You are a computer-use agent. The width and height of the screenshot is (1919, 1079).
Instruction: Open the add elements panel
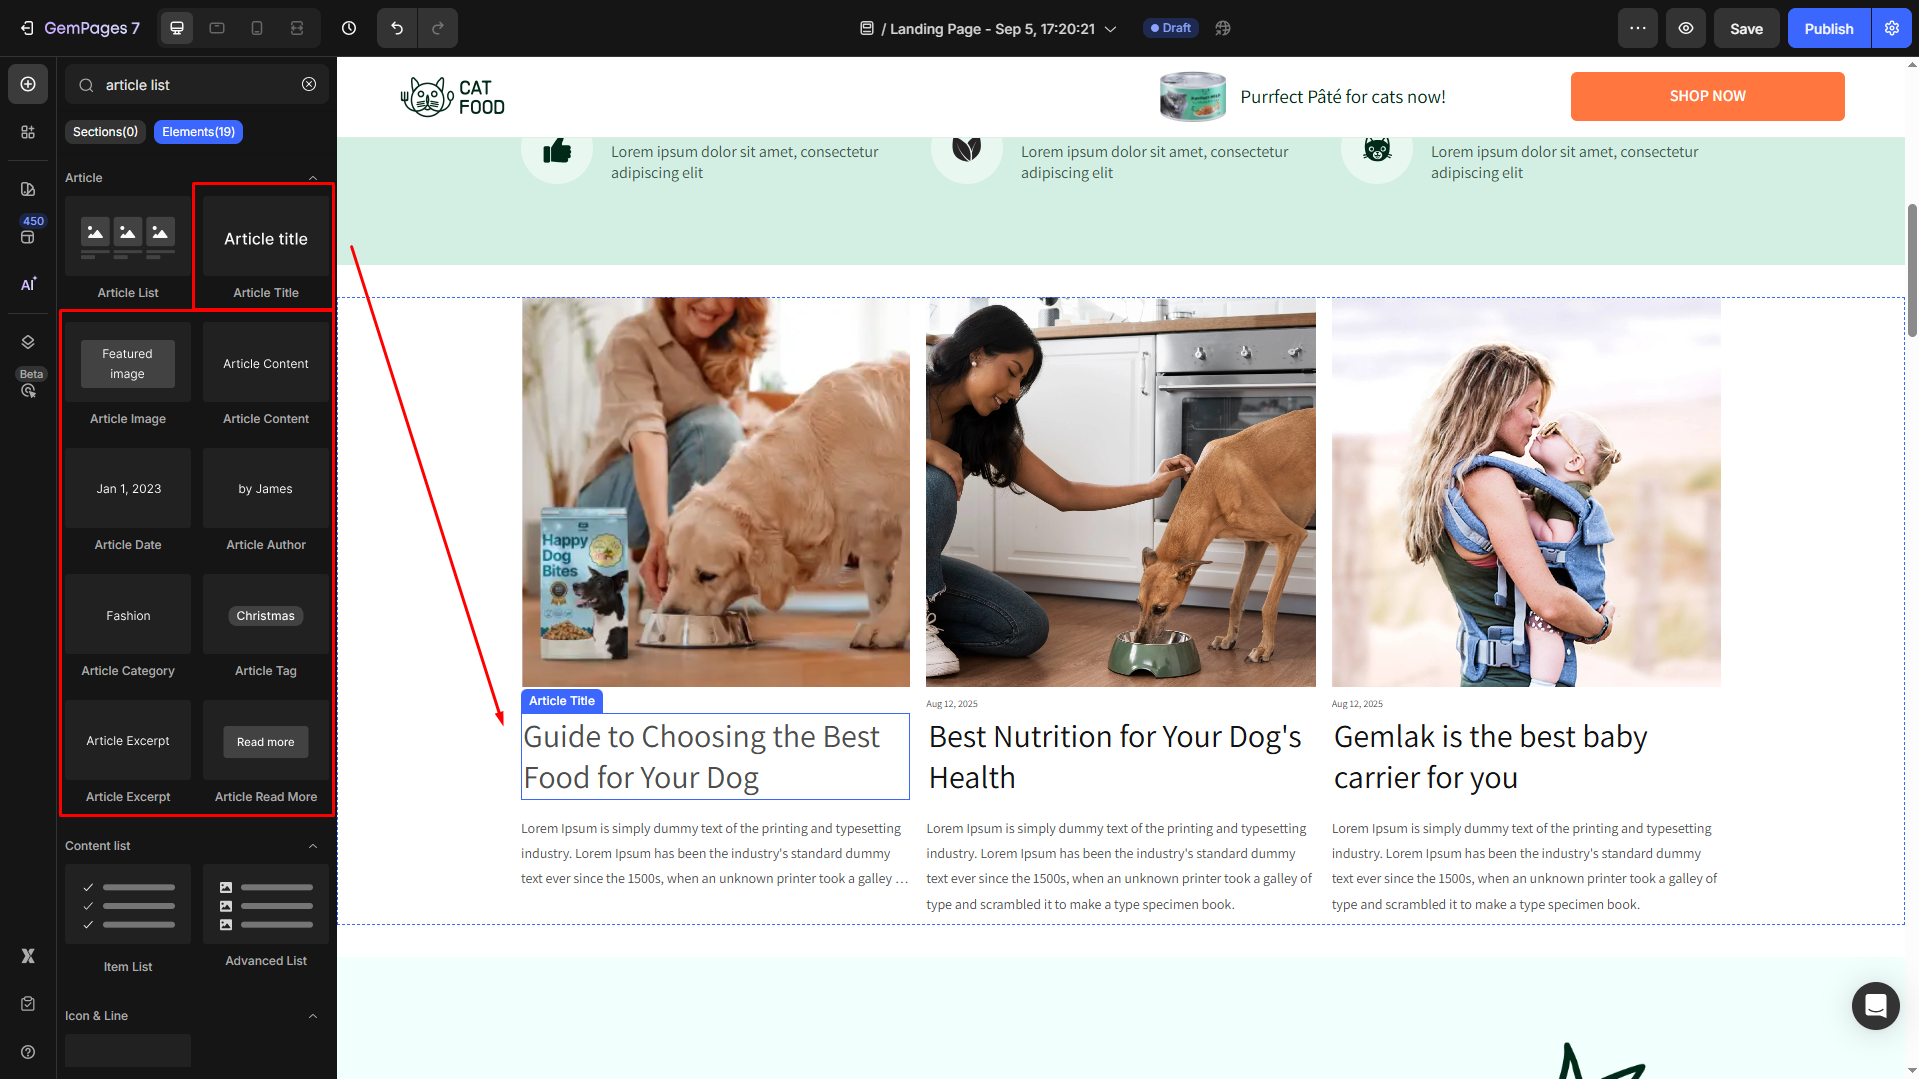coord(28,84)
